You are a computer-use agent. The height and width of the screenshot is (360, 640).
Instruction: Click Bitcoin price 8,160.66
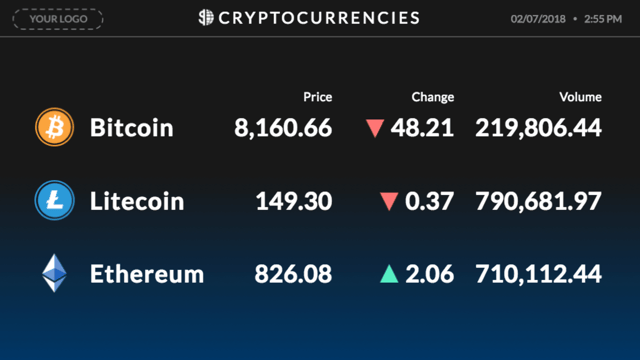[x=283, y=128]
